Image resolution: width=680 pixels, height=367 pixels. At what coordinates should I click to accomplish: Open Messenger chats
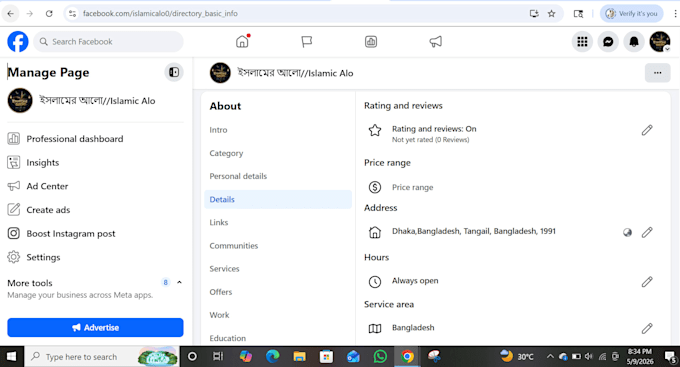(608, 42)
